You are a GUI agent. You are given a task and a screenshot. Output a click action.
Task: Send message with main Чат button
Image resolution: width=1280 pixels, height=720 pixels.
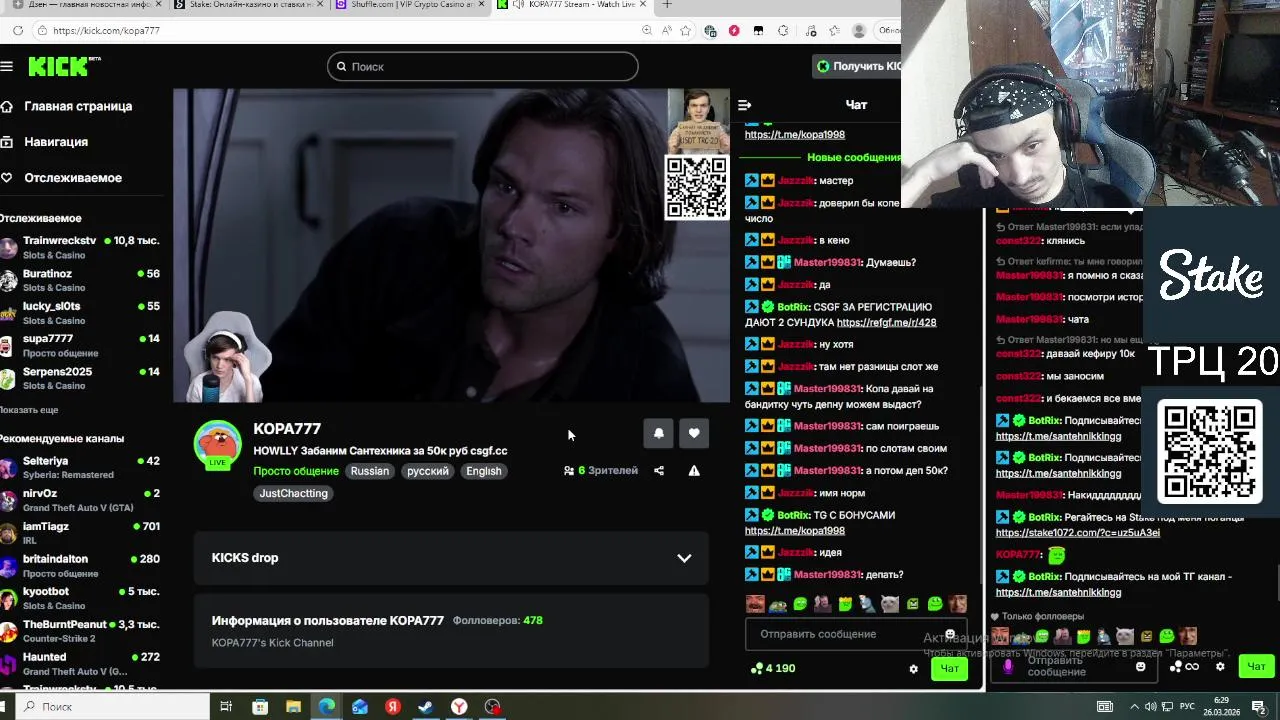click(949, 669)
